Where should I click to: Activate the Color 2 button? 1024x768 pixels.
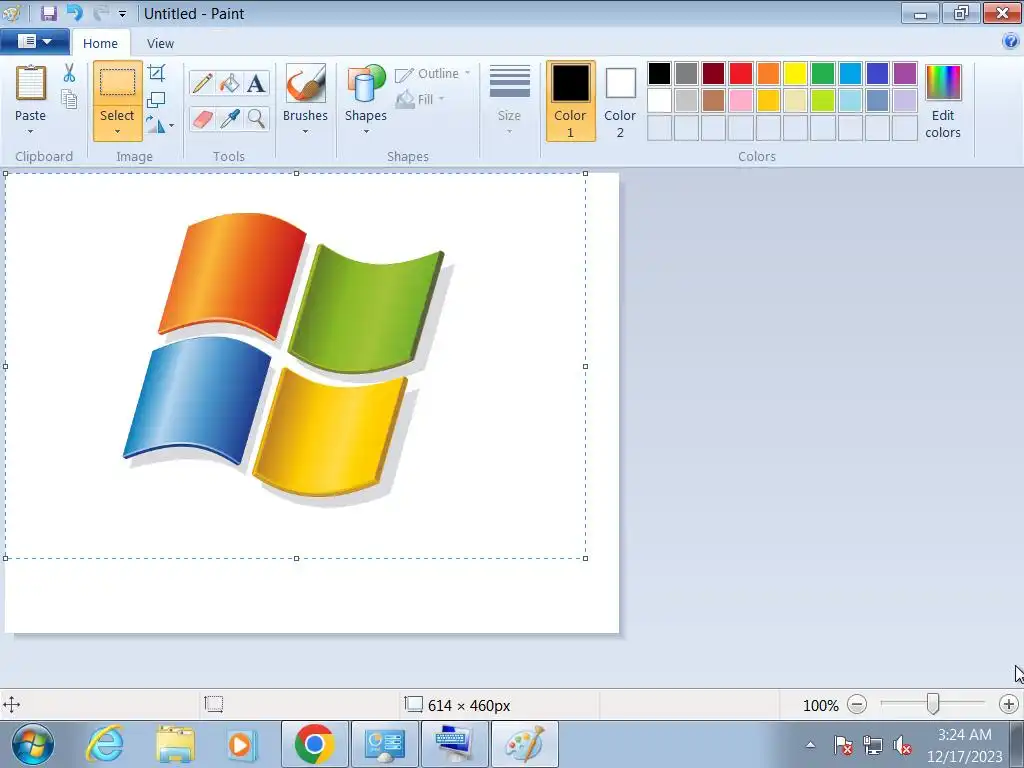click(x=620, y=101)
